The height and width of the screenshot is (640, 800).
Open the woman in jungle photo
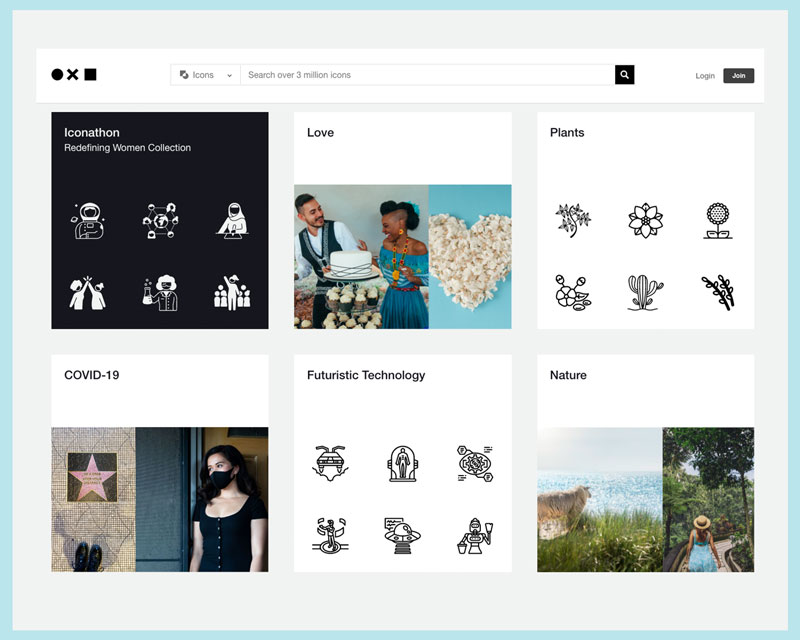[708, 499]
